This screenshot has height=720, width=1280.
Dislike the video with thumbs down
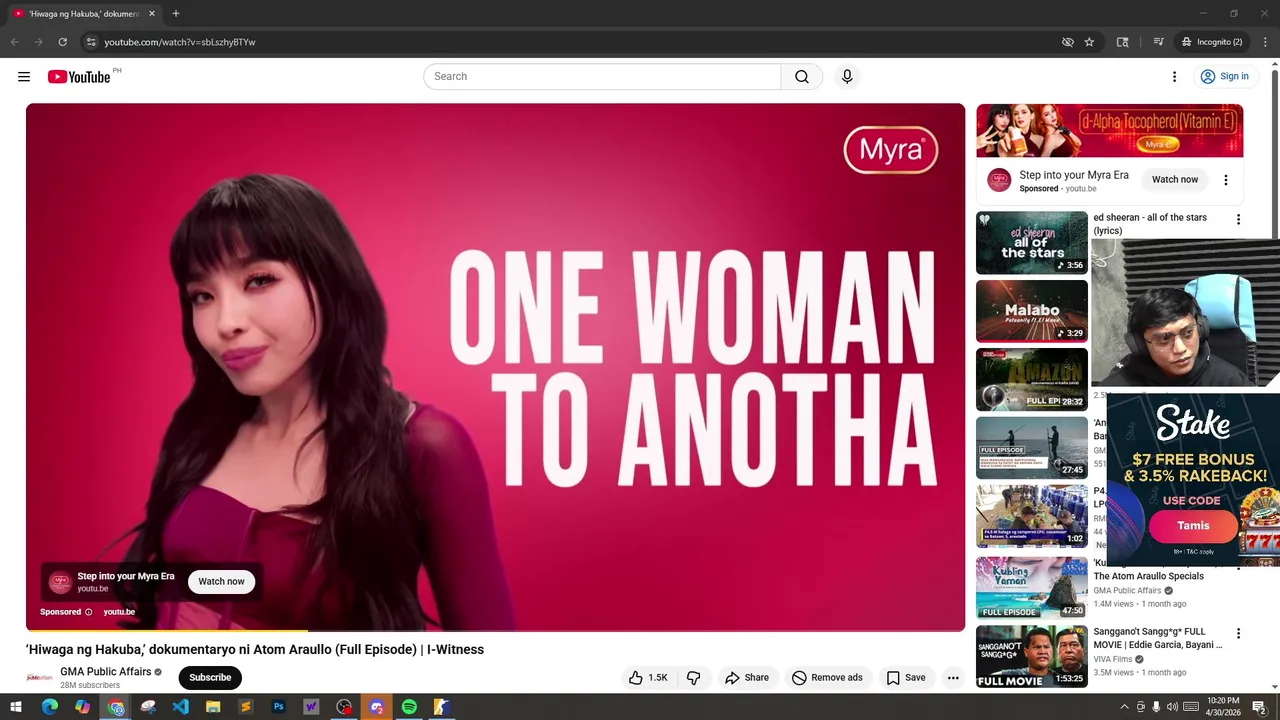[x=694, y=678]
